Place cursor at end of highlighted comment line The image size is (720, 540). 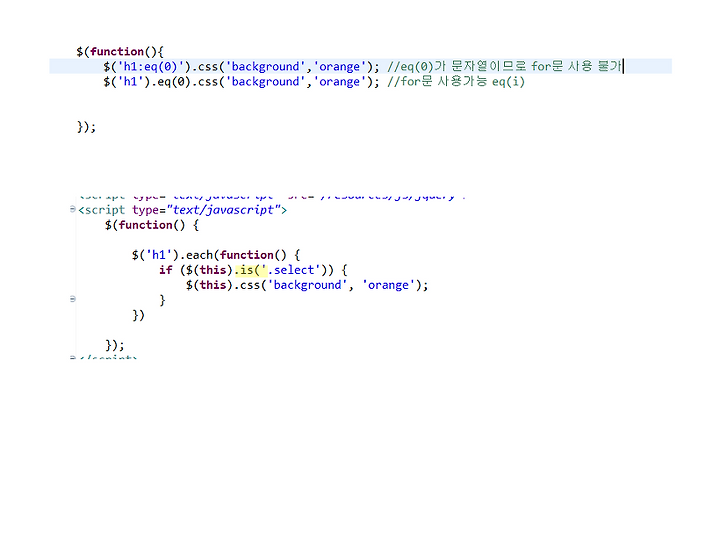623,66
